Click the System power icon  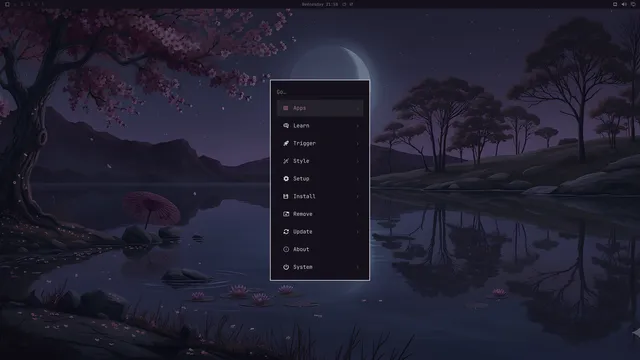[286, 267]
